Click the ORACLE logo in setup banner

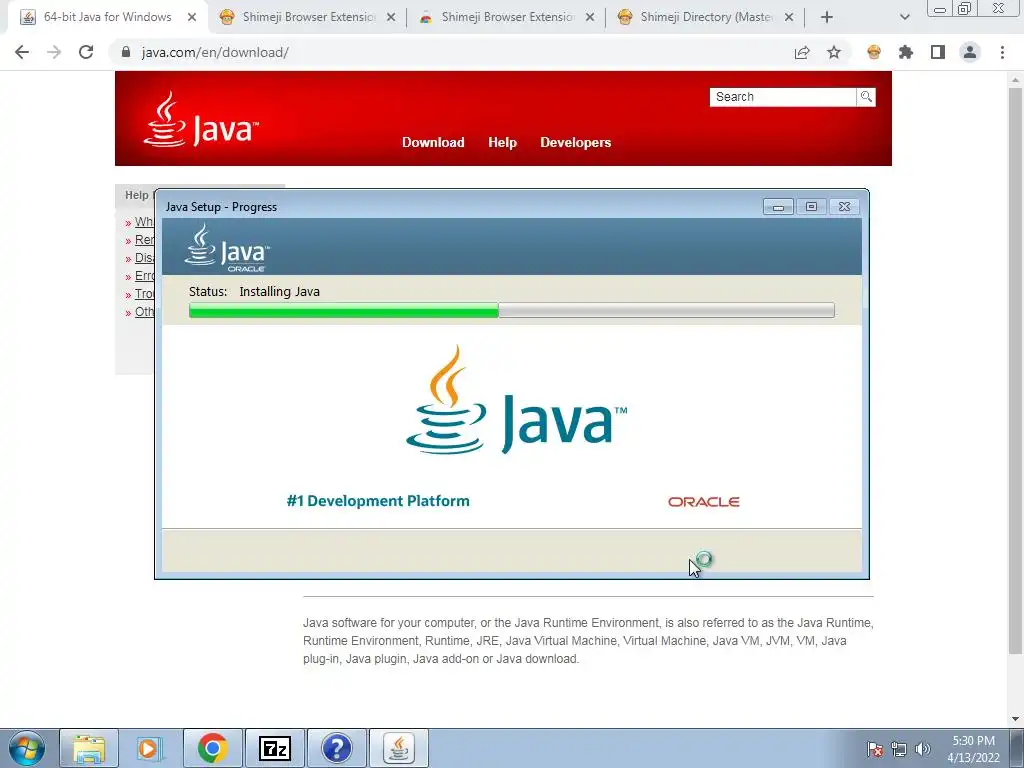pyautogui.click(x=703, y=502)
